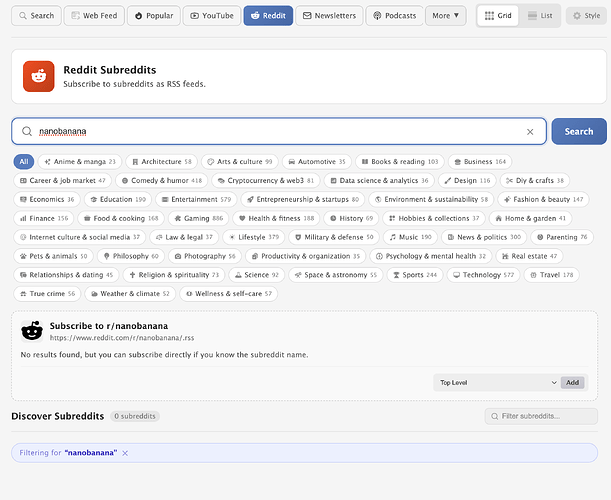Screen dimensions: 611x500
Task: Open the Top Level folder dropdown
Action: 498,383
